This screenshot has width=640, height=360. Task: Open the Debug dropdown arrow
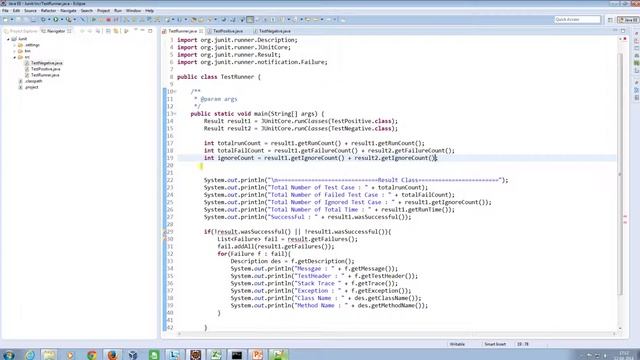pos(49,20)
